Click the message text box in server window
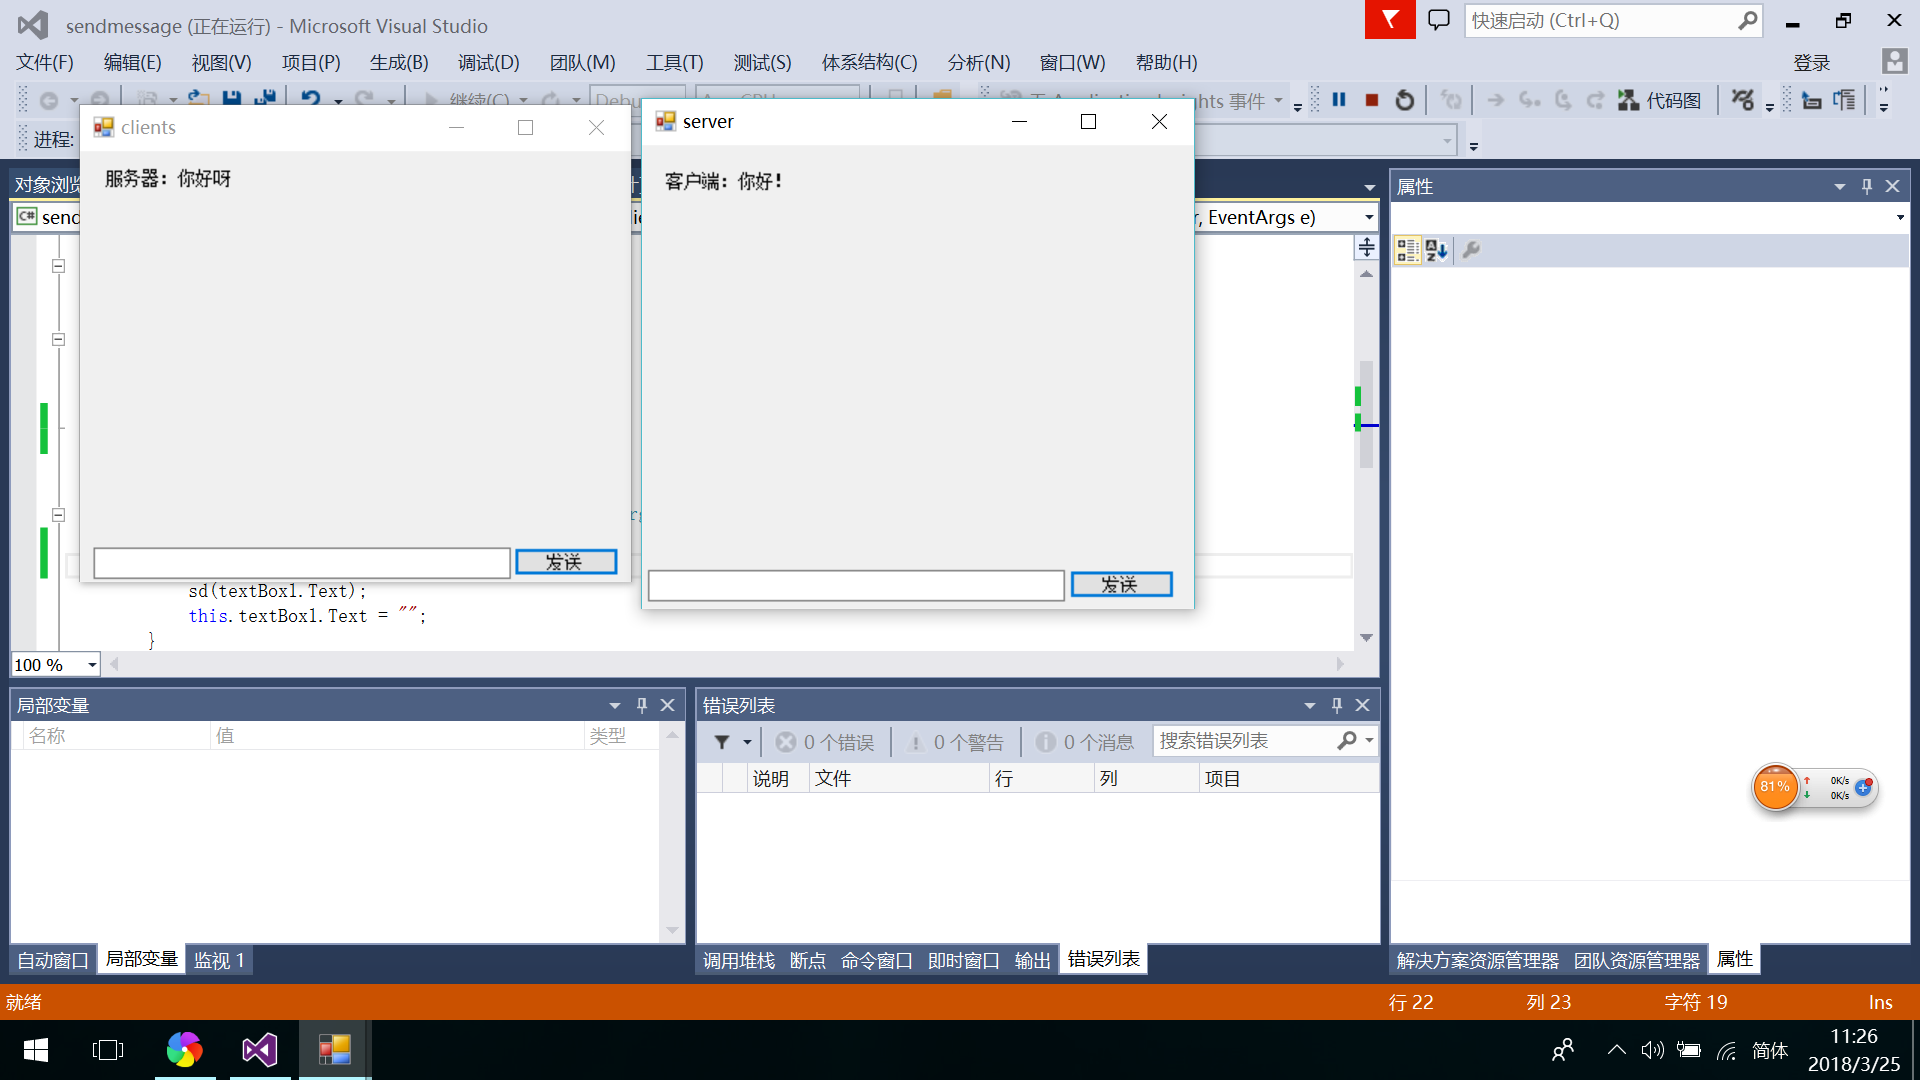This screenshot has height=1080, width=1920. [x=856, y=586]
